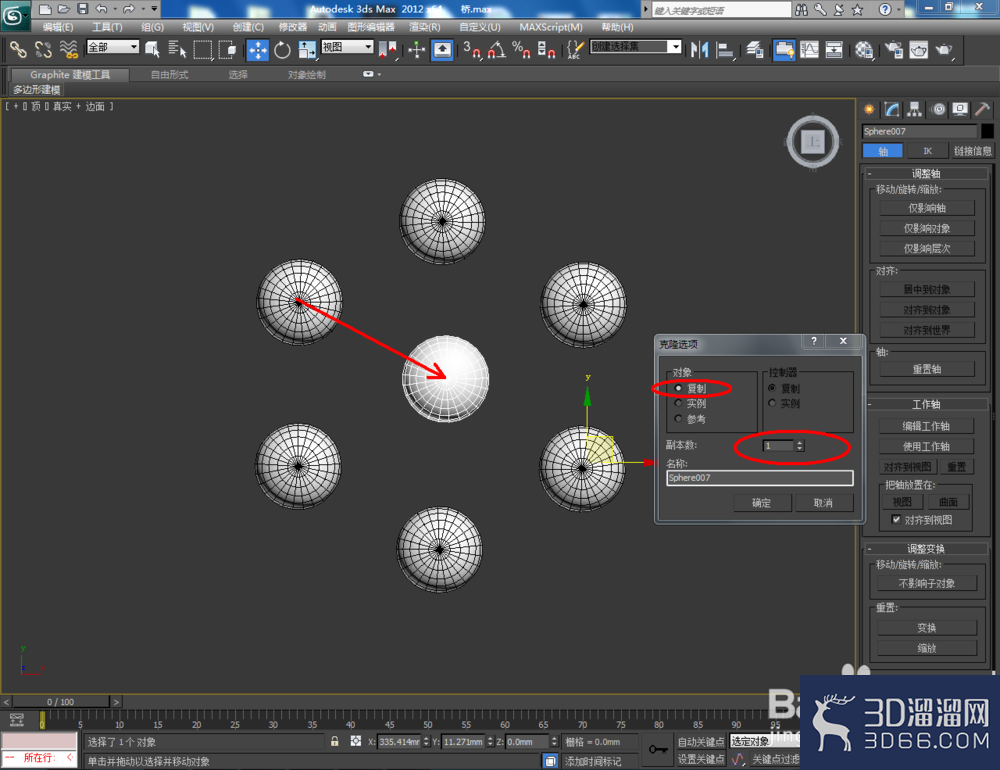Image resolution: width=1000 pixels, height=770 pixels.
Task: Open the Hierarchy command panel tab
Action: point(915,109)
